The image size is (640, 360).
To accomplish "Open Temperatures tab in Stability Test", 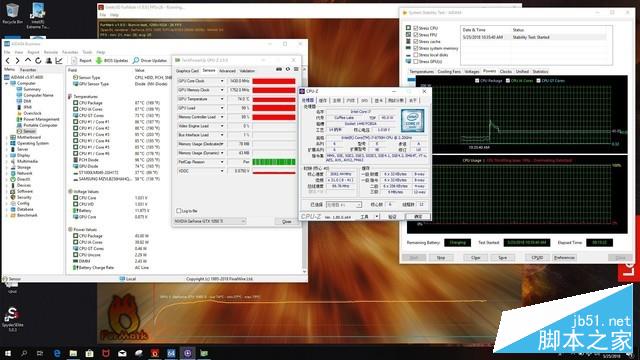I will [421, 71].
